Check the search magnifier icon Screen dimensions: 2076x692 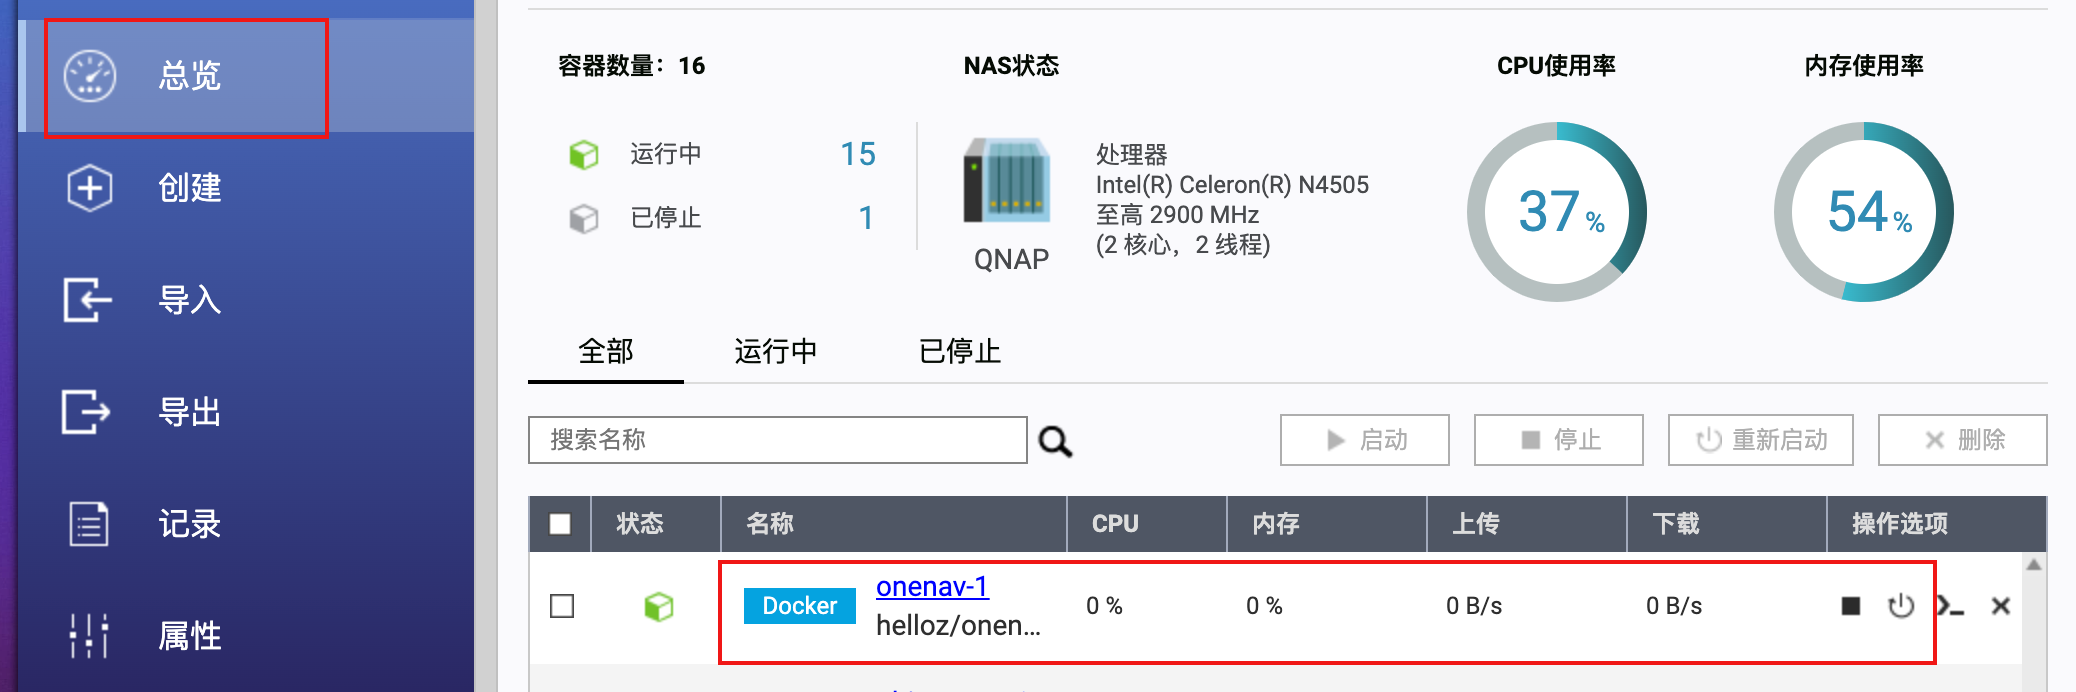click(1057, 440)
